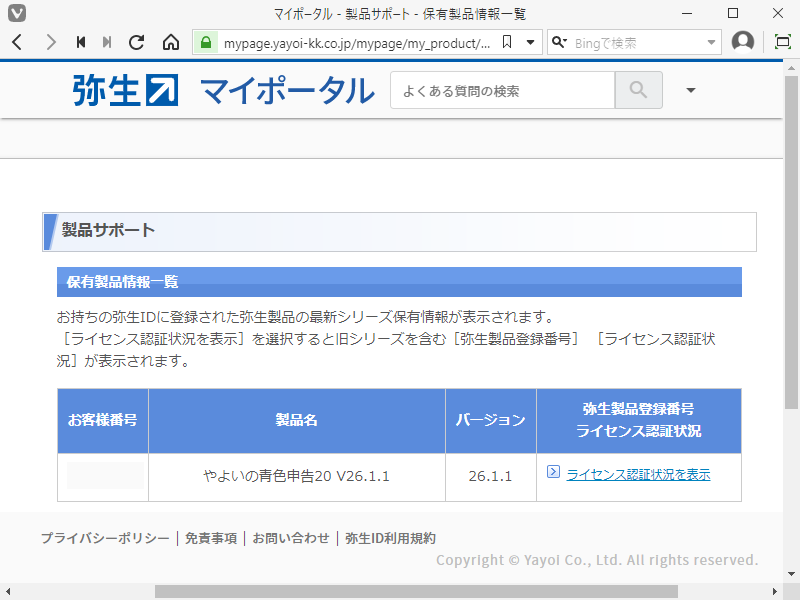Reload the current page
Screen dimensions: 800x600
point(137,42)
